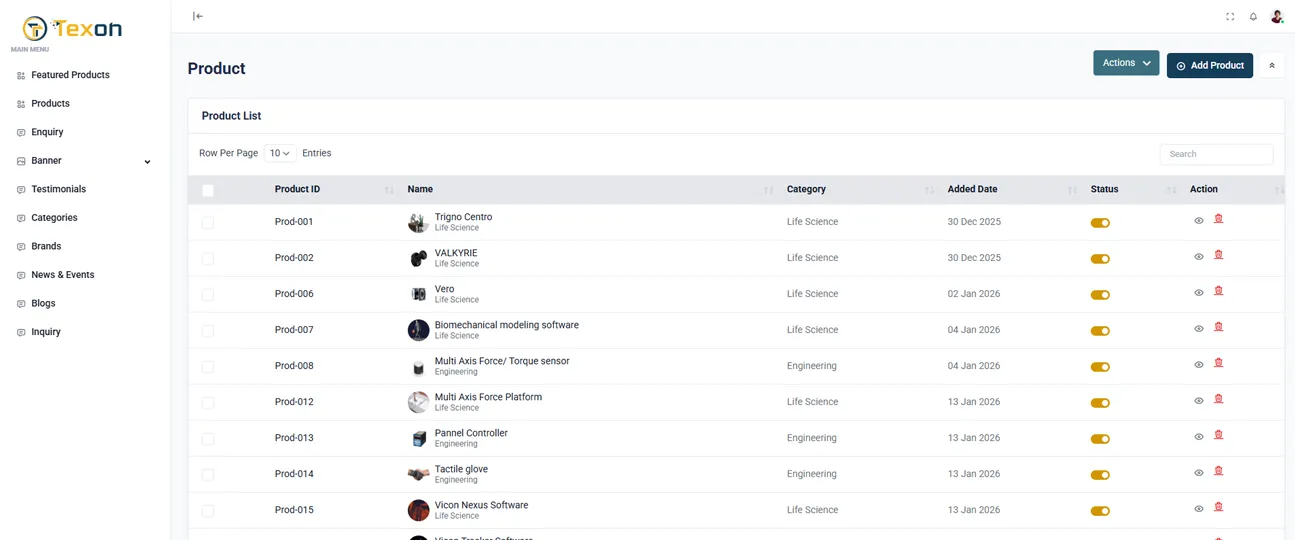This screenshot has width=1295, height=540.
Task: Click the '02 Jan 2026' date cell
Action: (974, 294)
